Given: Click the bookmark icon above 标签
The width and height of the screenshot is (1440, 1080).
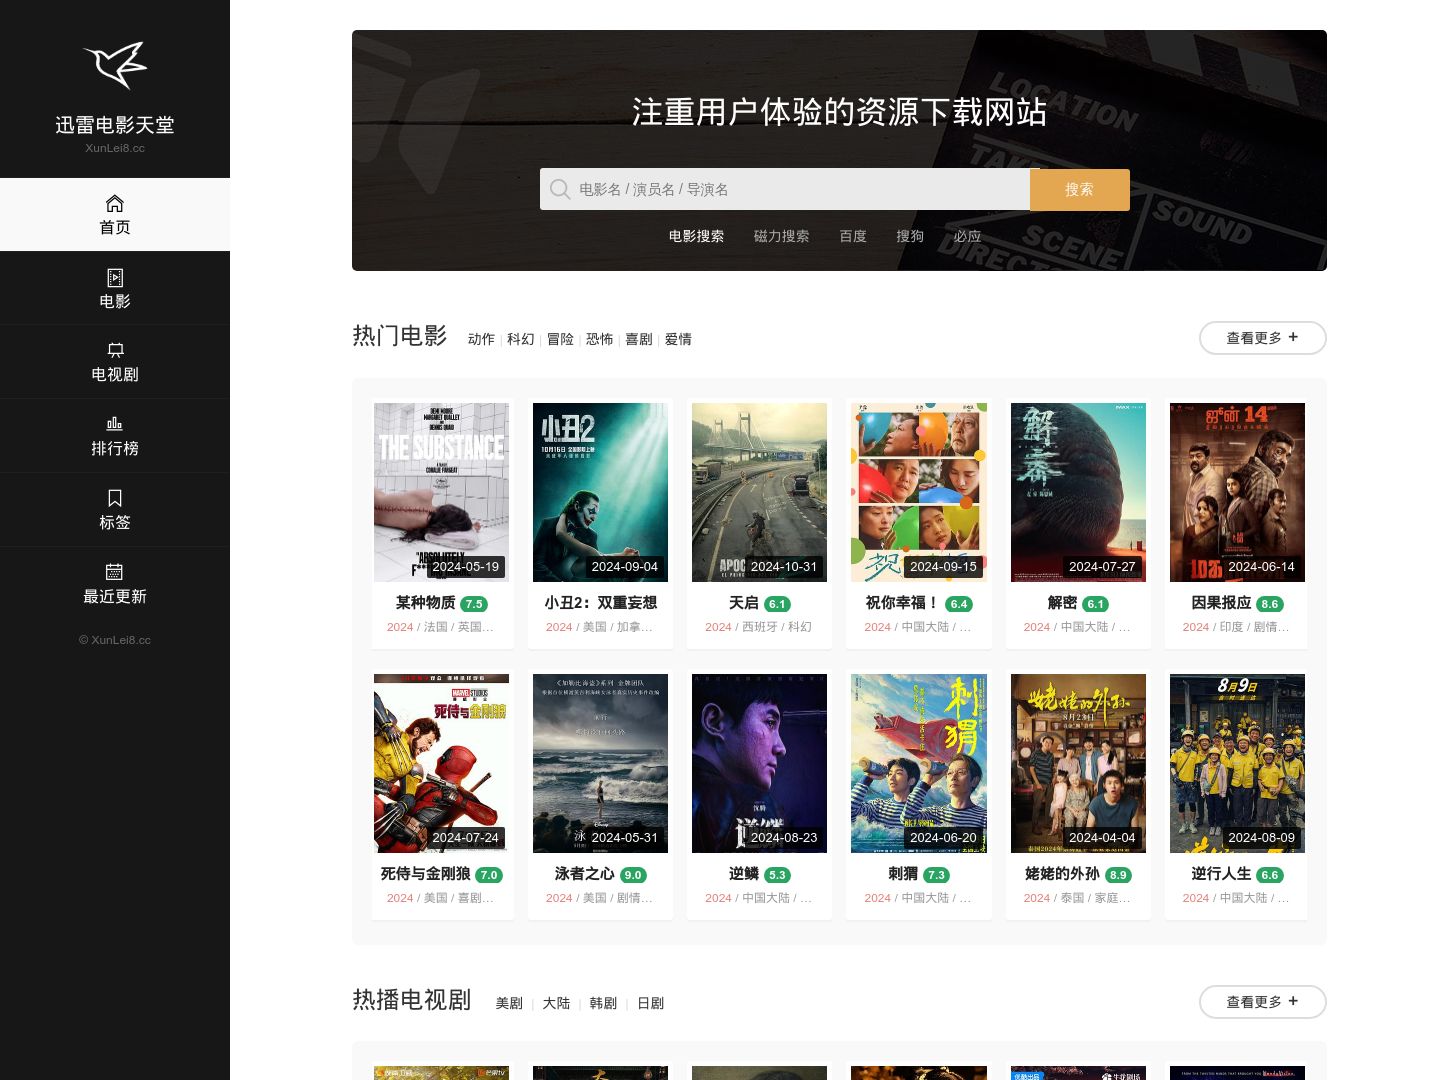Looking at the screenshot, I should (x=115, y=498).
